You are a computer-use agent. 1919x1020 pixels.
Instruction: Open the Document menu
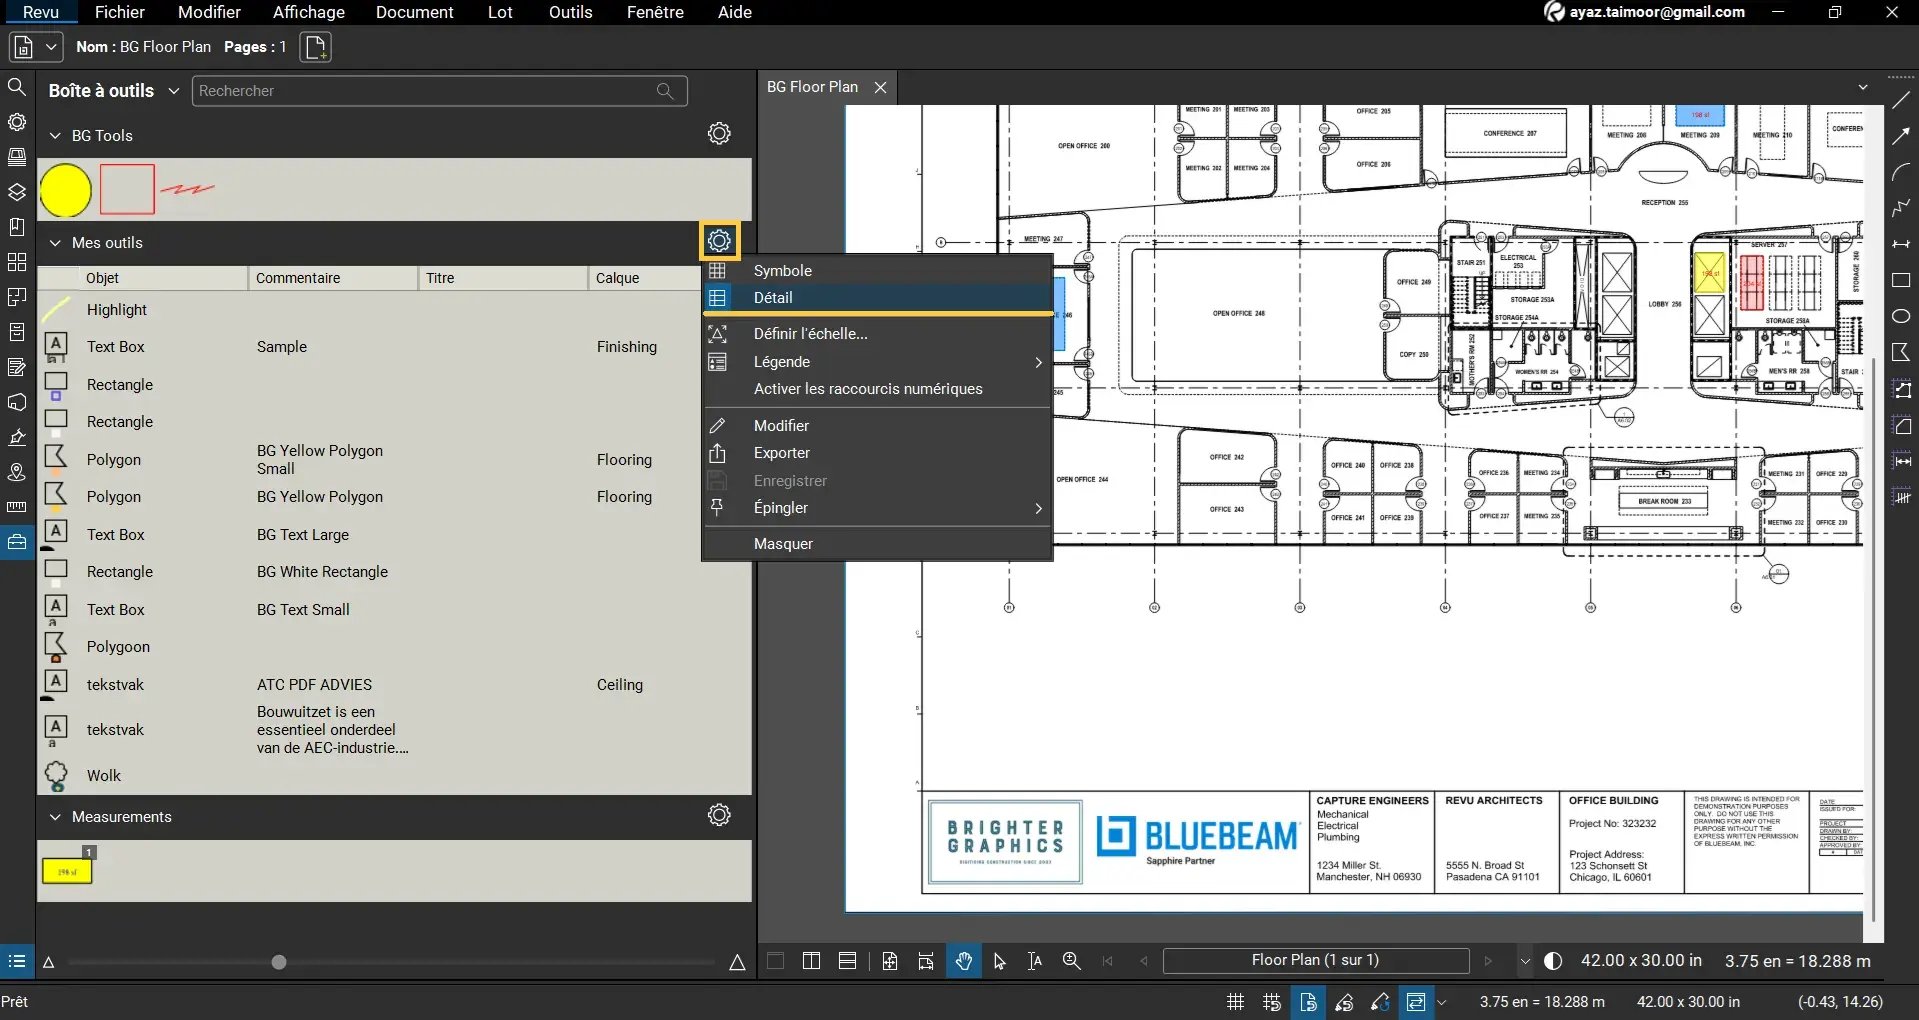point(415,12)
